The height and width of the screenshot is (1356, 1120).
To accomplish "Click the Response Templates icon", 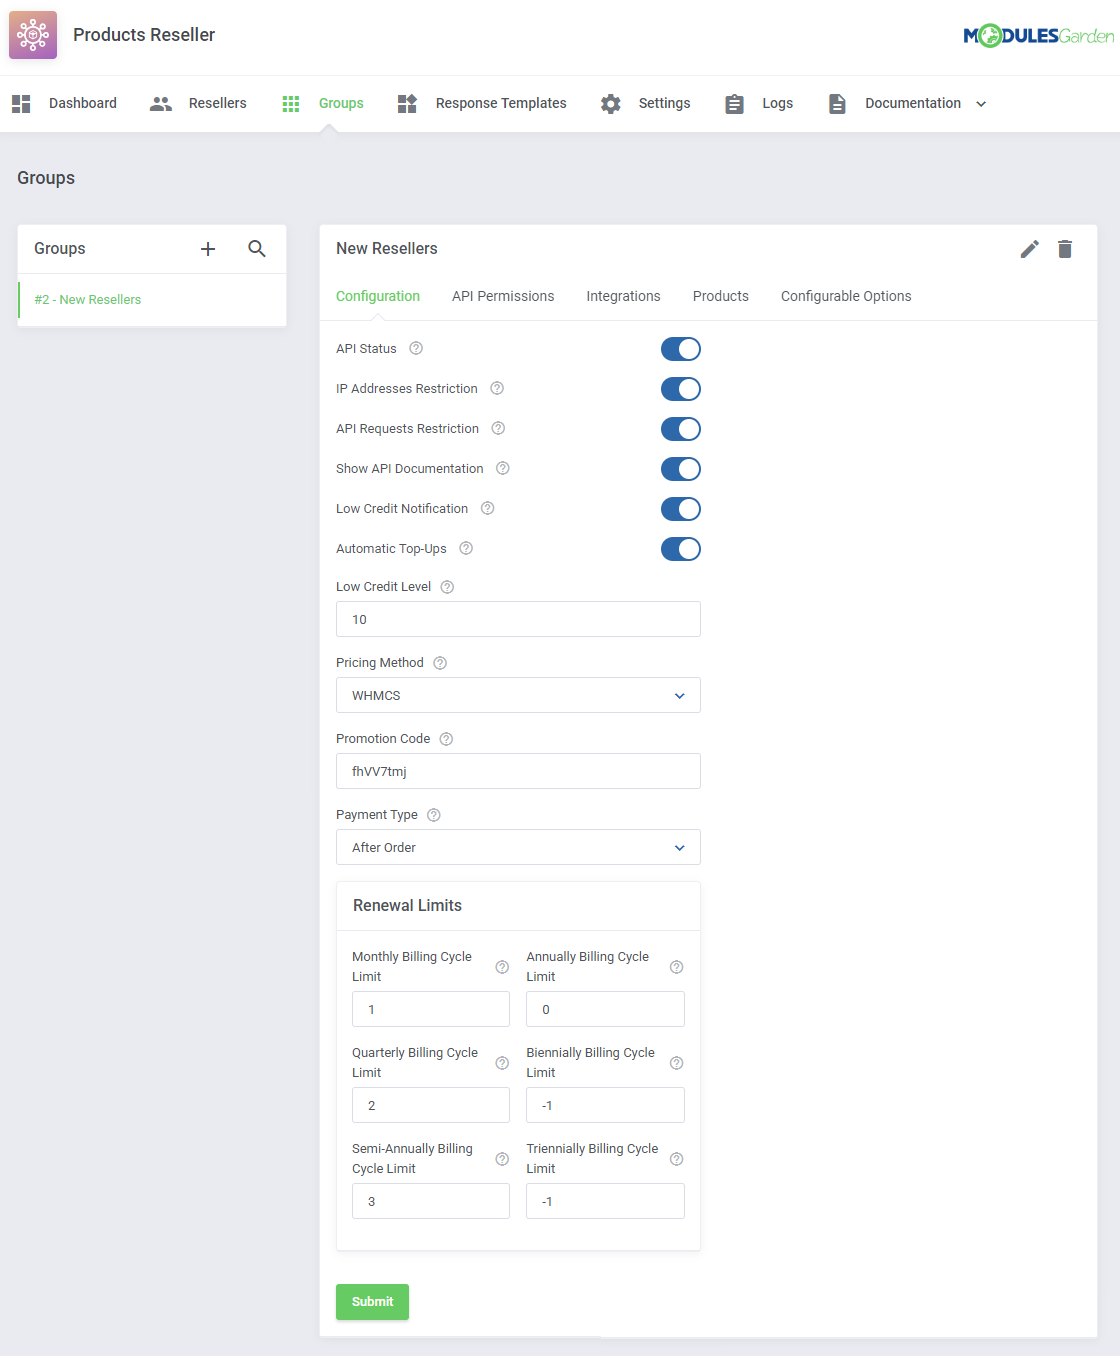I will (407, 104).
